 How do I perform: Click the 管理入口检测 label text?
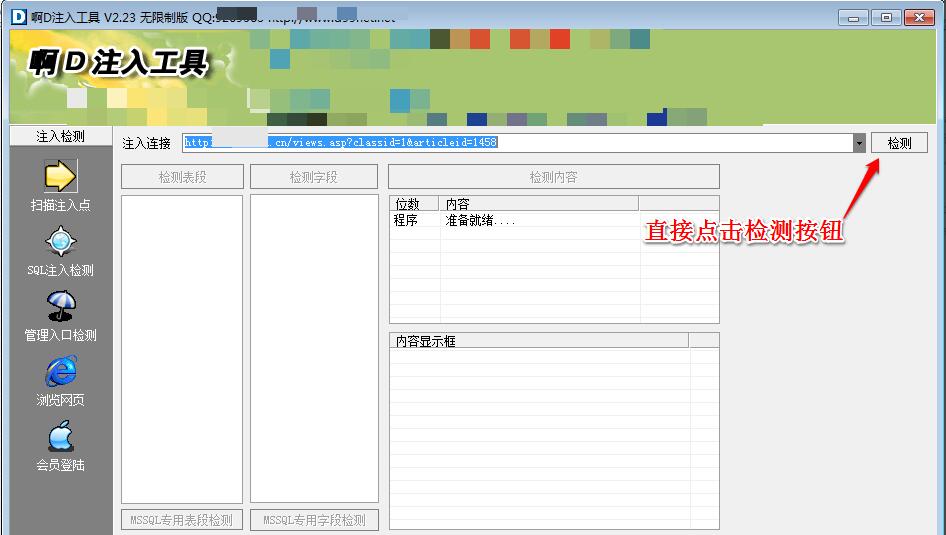pos(60,335)
